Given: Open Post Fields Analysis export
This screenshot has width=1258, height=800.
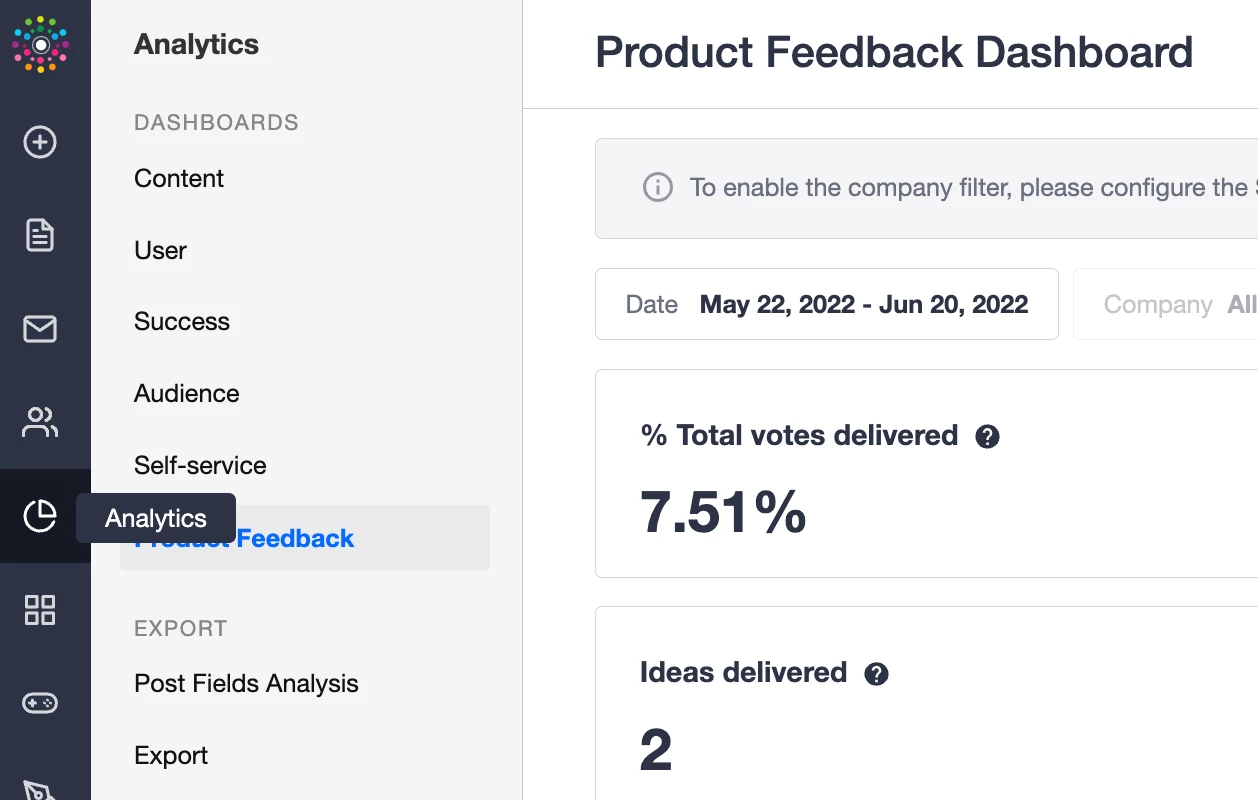Looking at the screenshot, I should [246, 683].
